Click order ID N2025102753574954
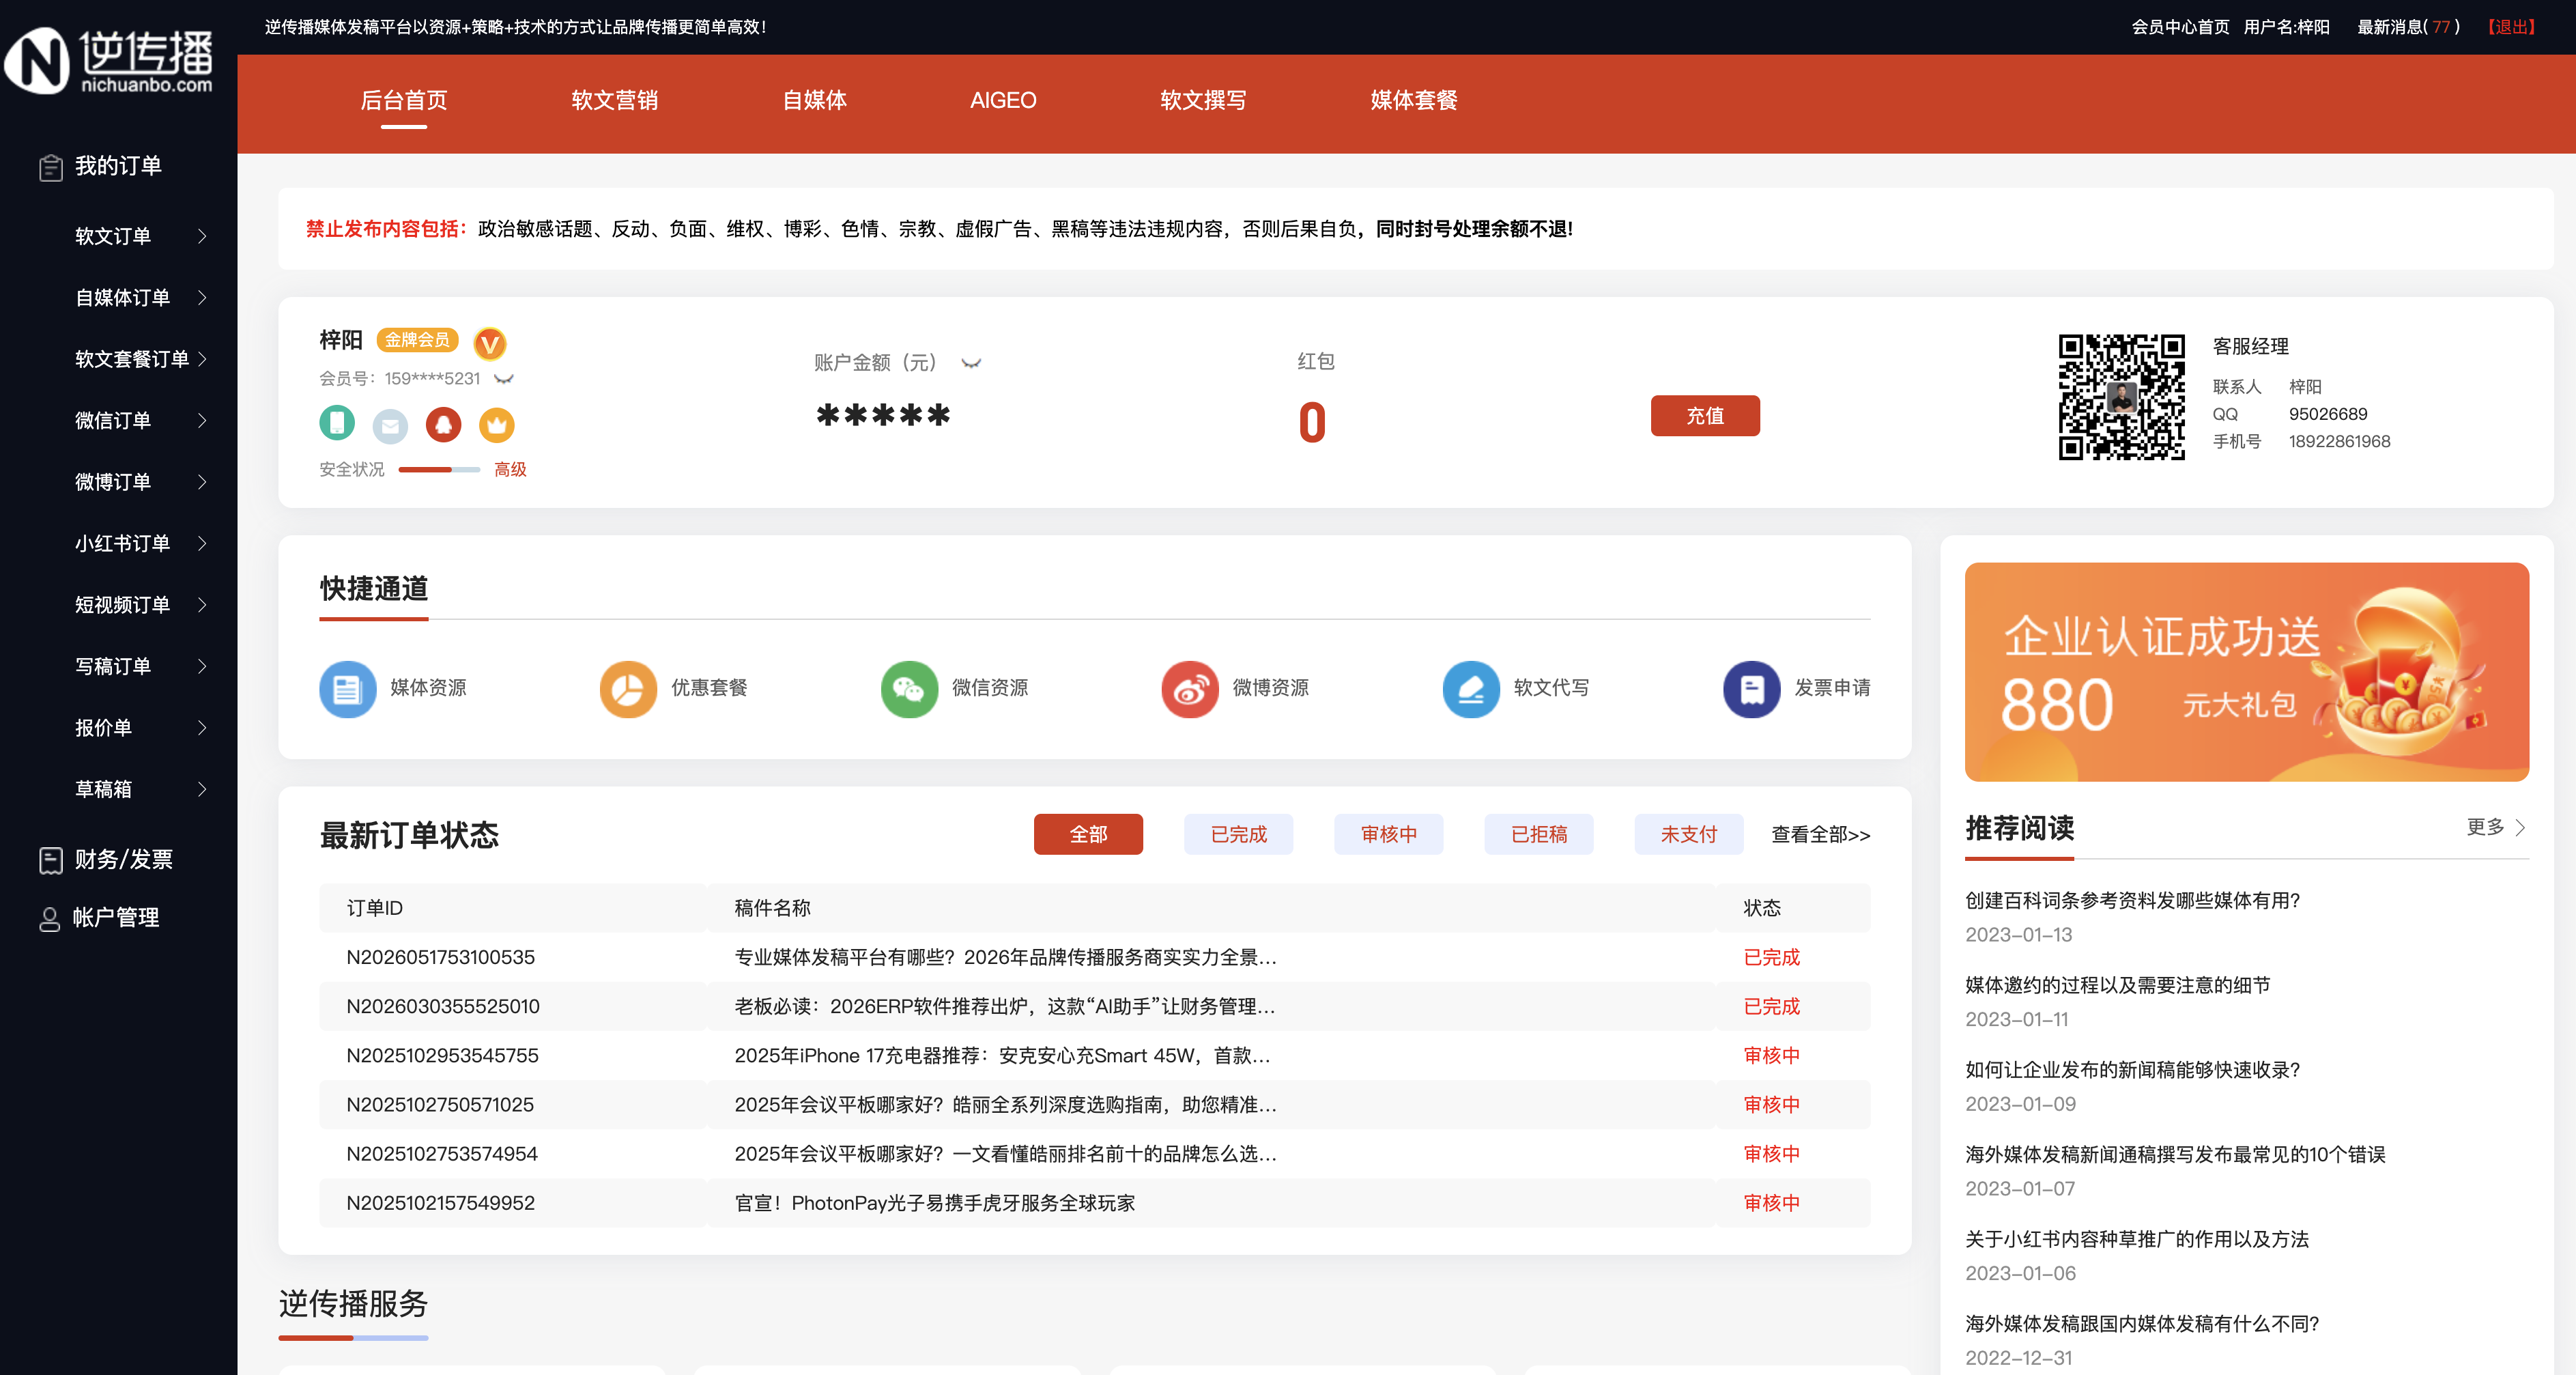The height and width of the screenshot is (1375, 2576). pyautogui.click(x=442, y=1153)
